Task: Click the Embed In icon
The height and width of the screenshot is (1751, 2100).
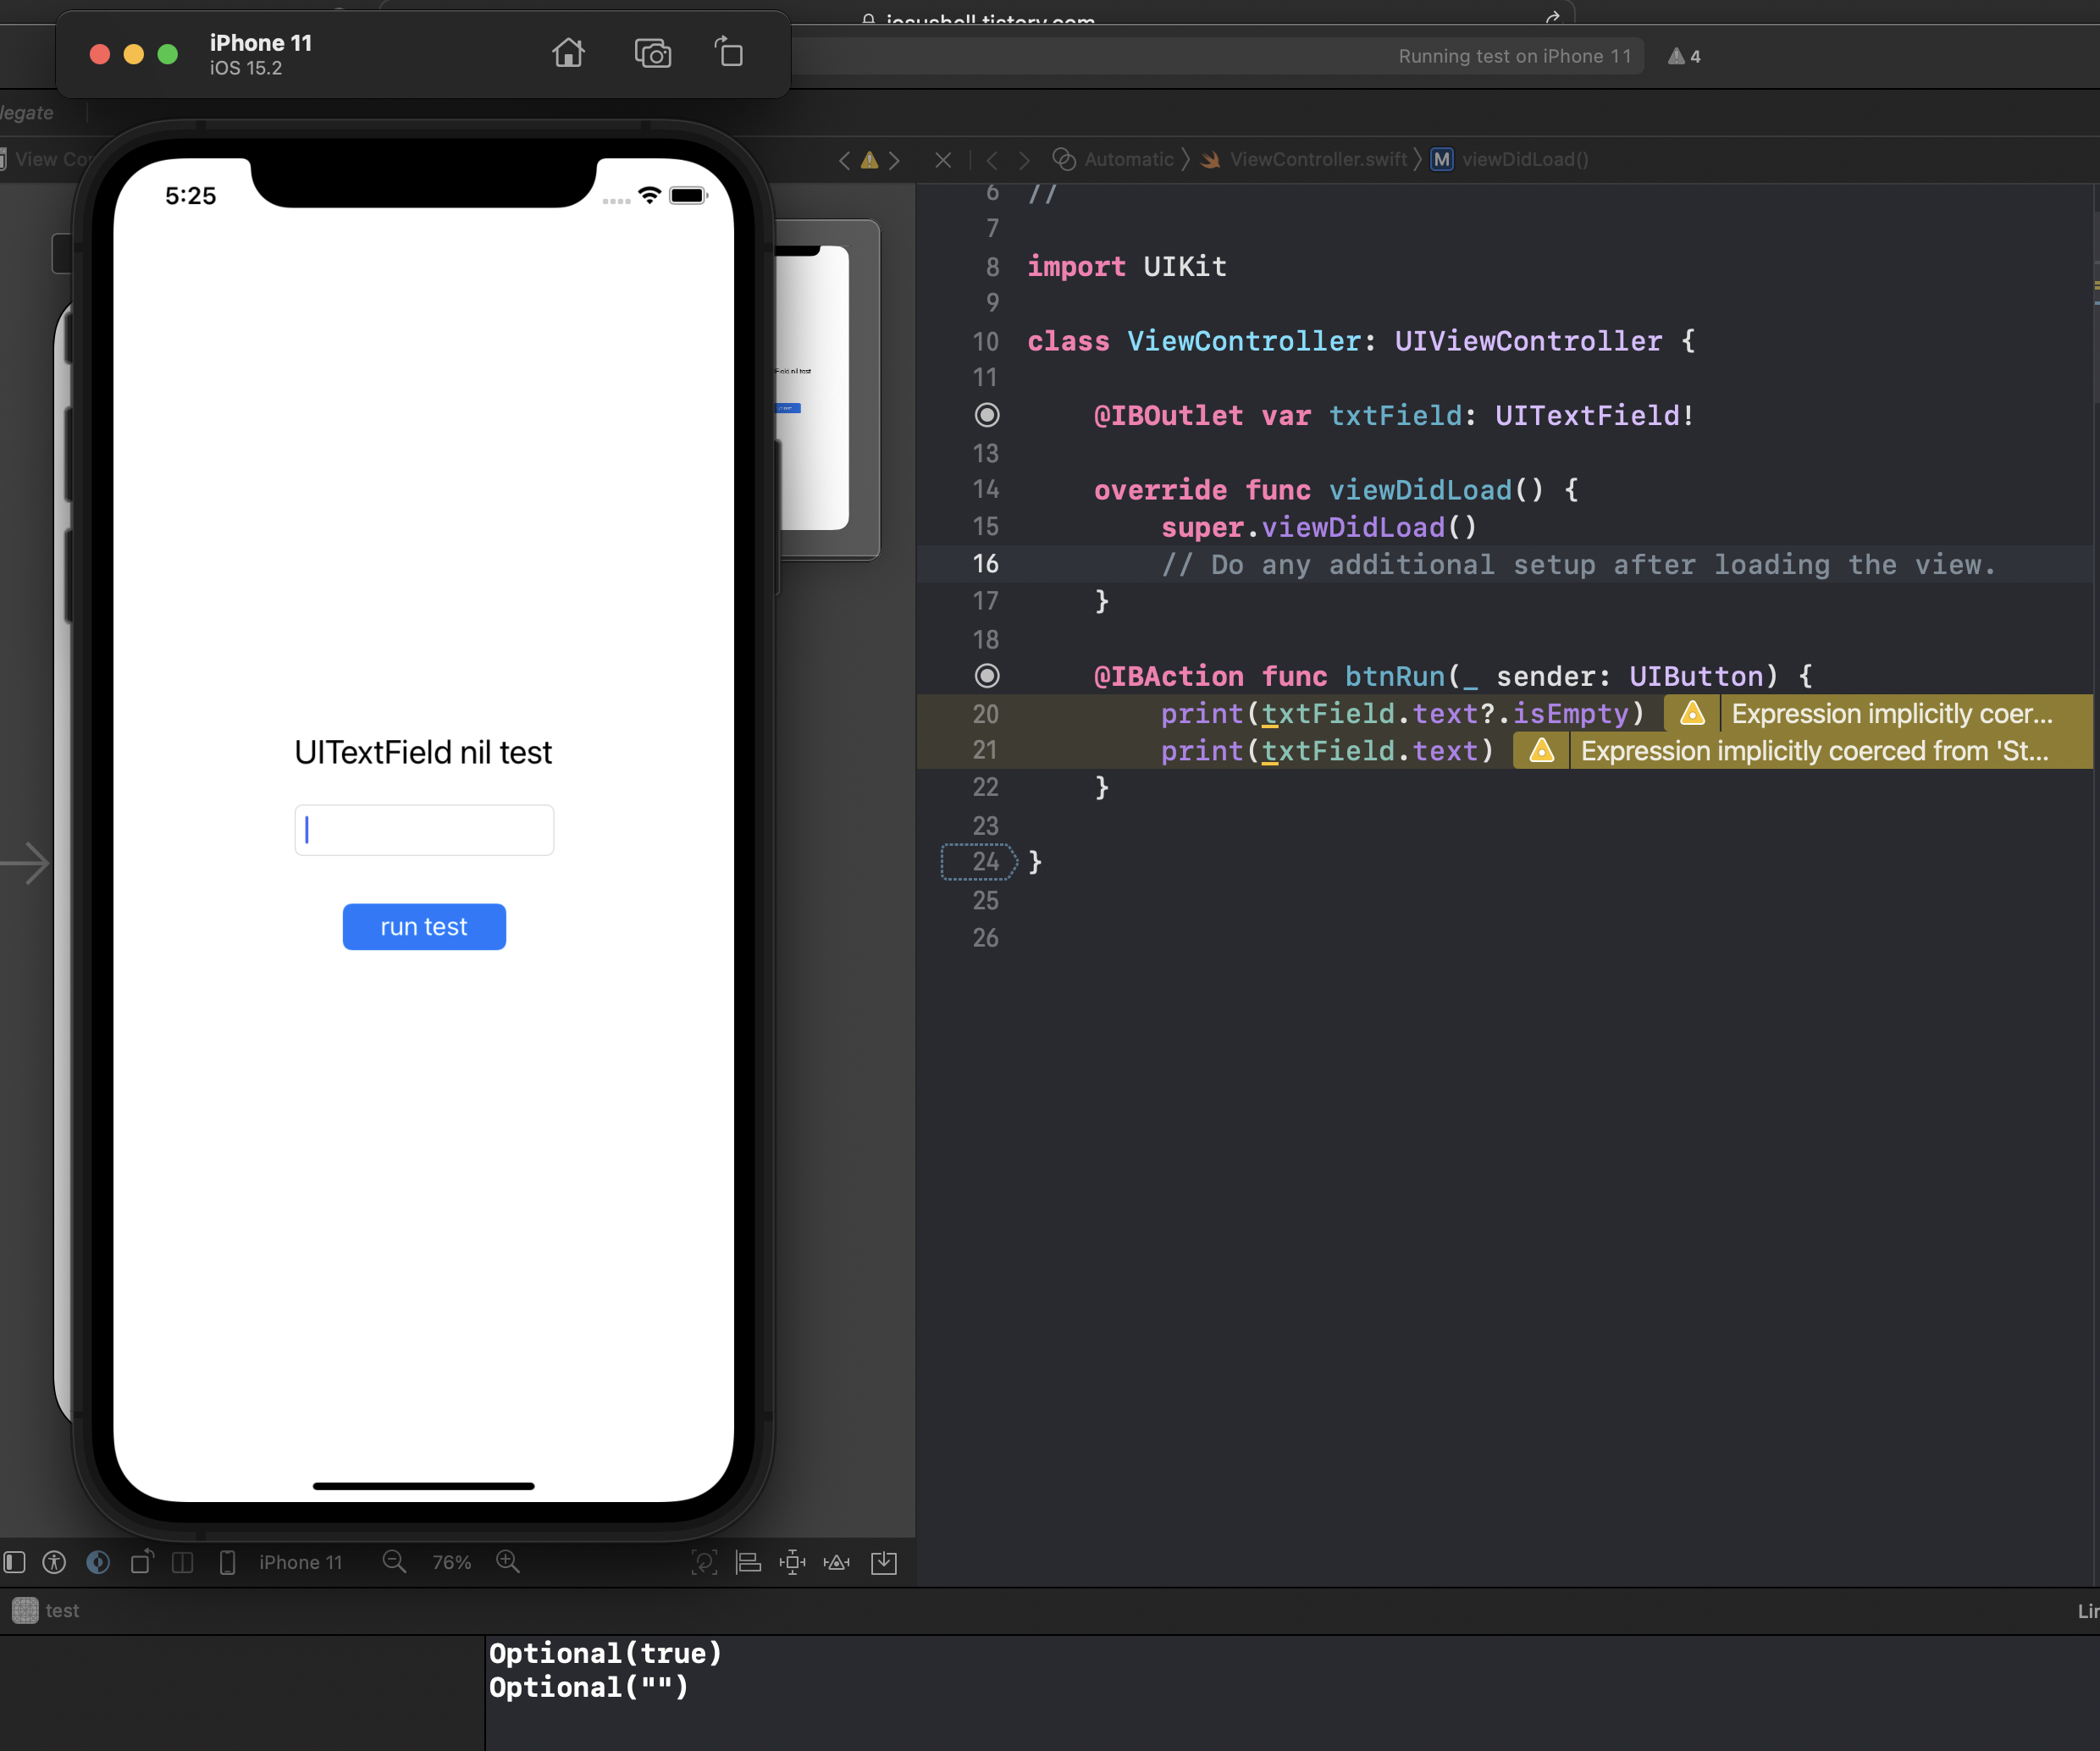Action: click(884, 1562)
